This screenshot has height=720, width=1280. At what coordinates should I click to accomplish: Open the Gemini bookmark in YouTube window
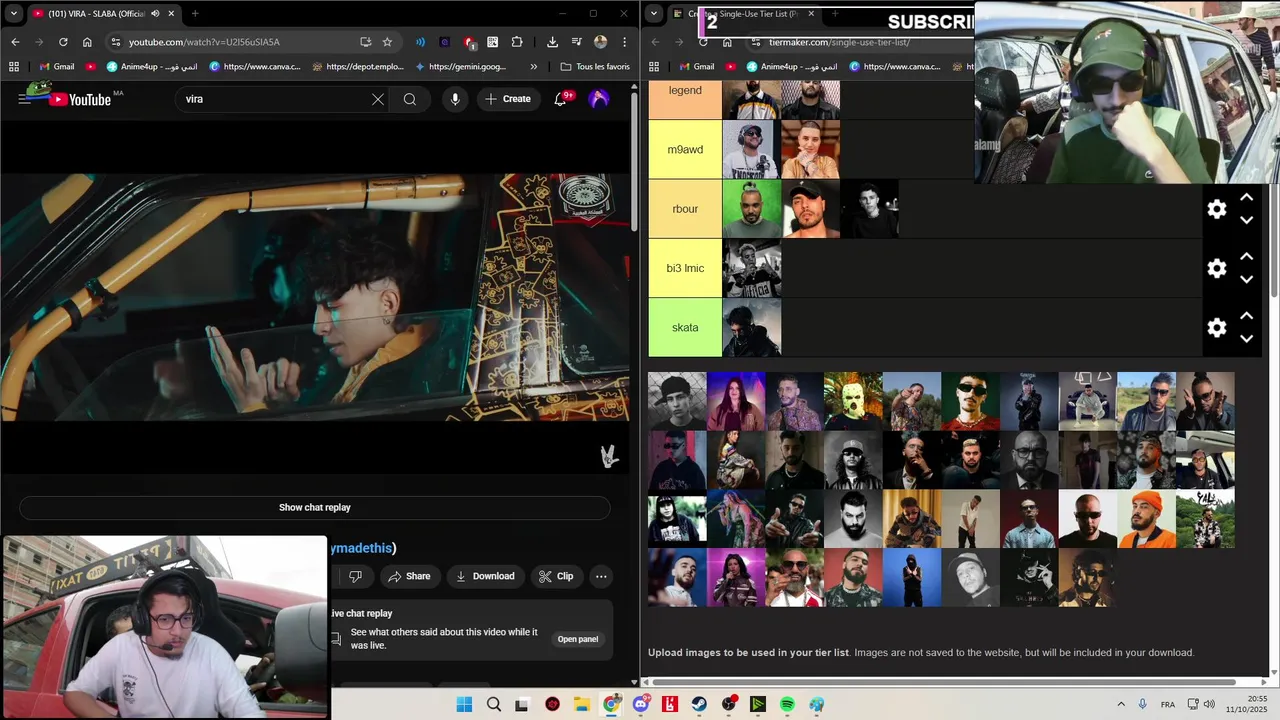[x=459, y=67]
